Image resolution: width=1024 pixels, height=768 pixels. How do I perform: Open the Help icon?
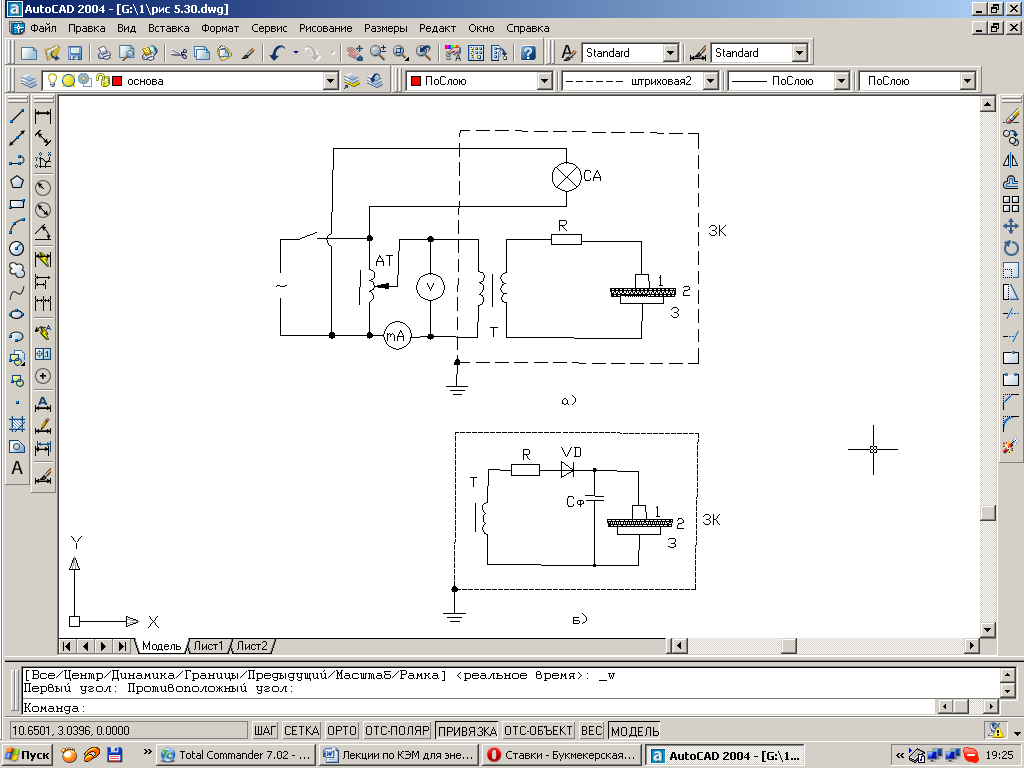pyautogui.click(x=528, y=53)
